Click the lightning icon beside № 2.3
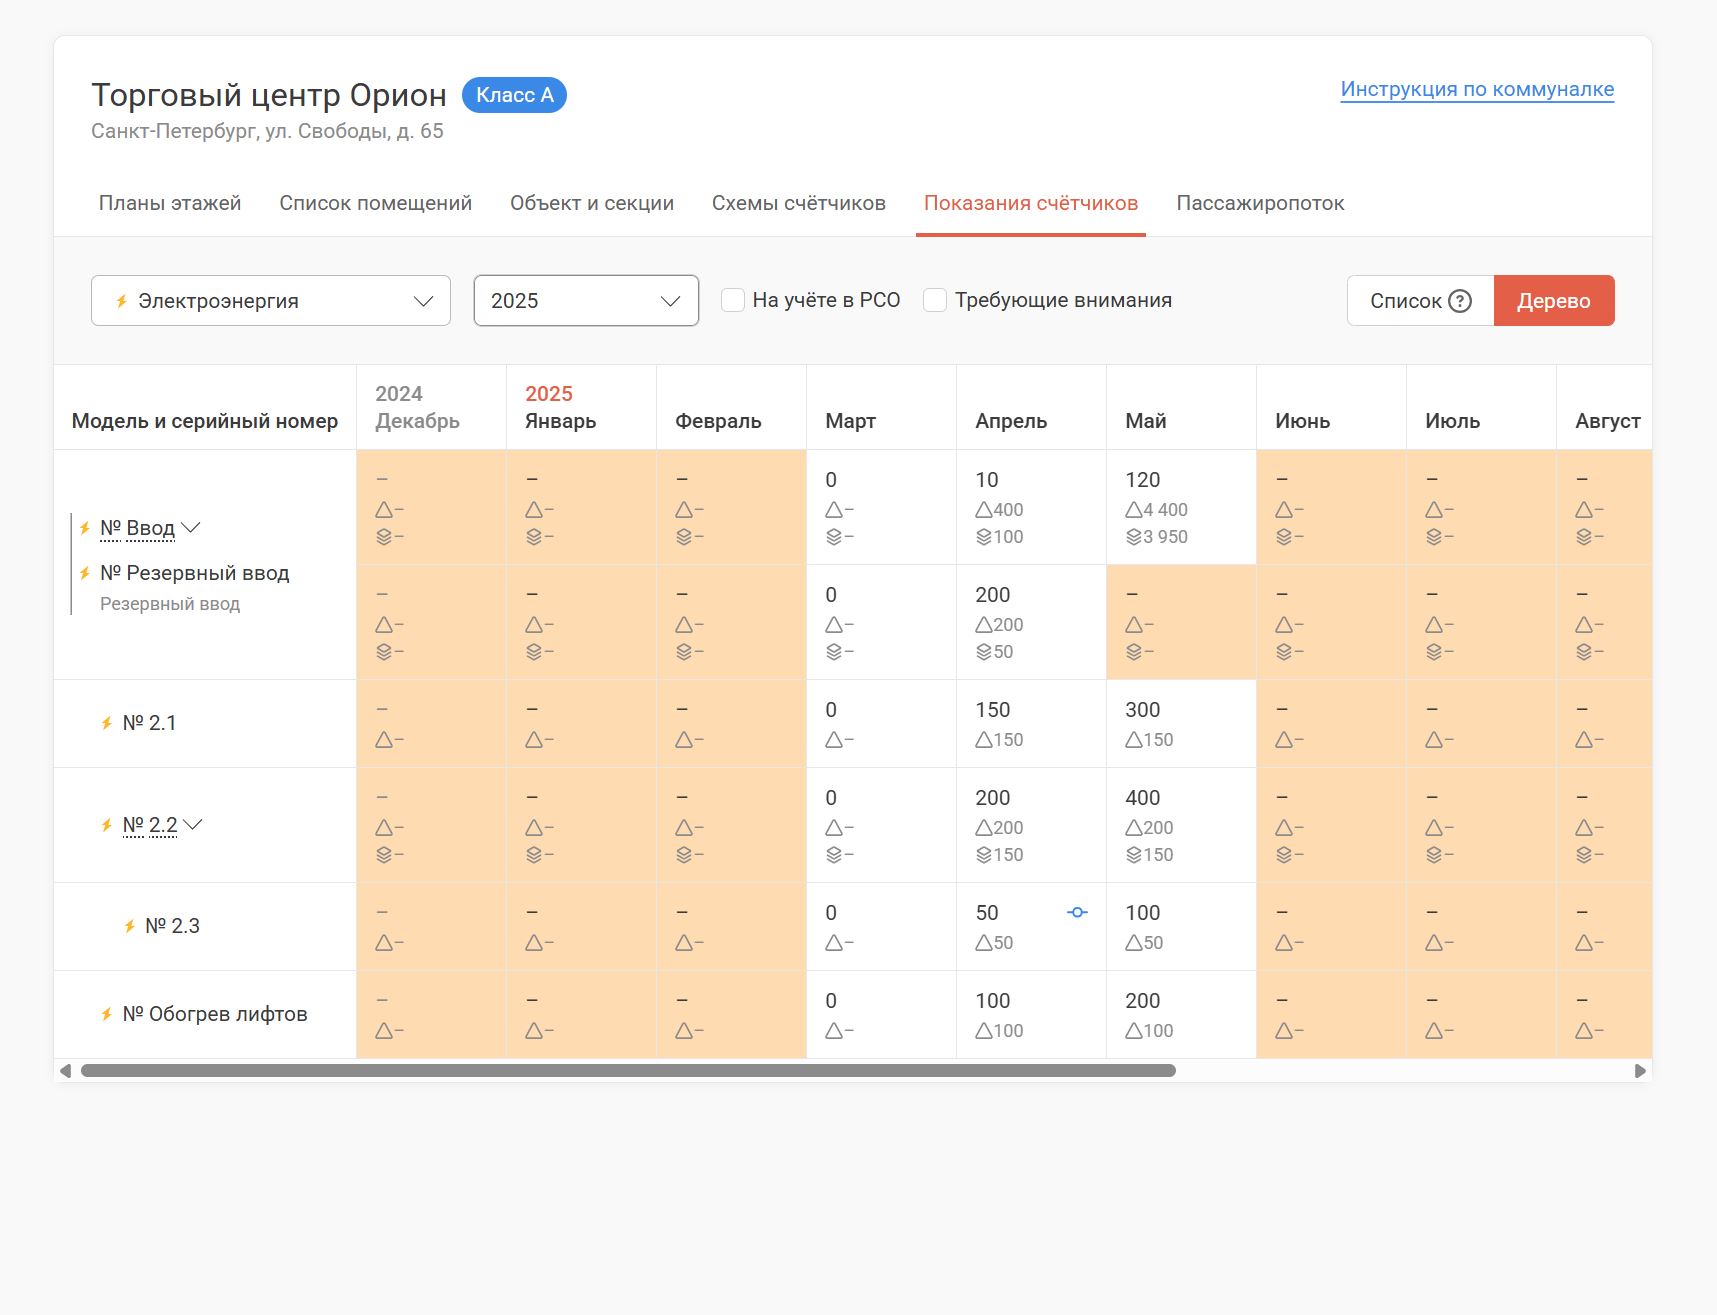Screen dimensions: 1717x1315 (x=130, y=926)
